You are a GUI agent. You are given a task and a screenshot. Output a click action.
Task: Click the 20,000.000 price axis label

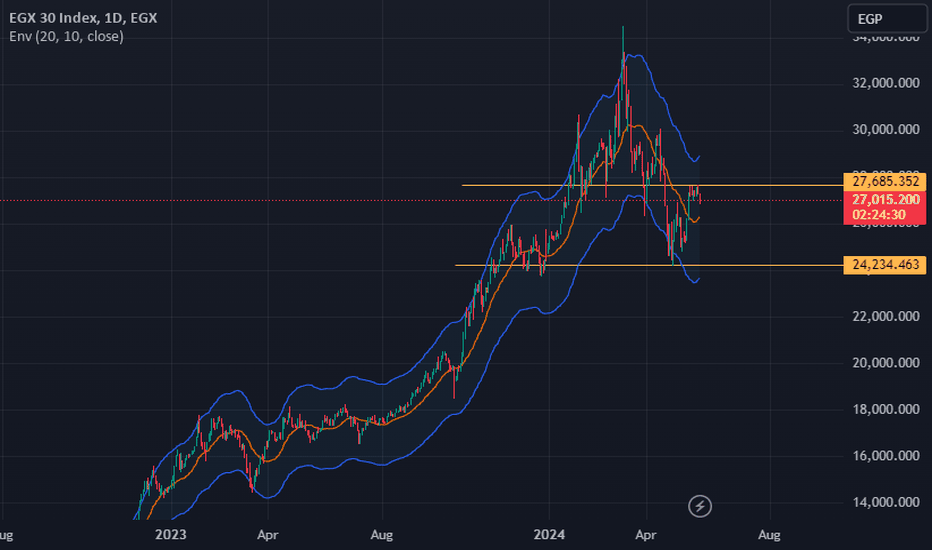886,363
